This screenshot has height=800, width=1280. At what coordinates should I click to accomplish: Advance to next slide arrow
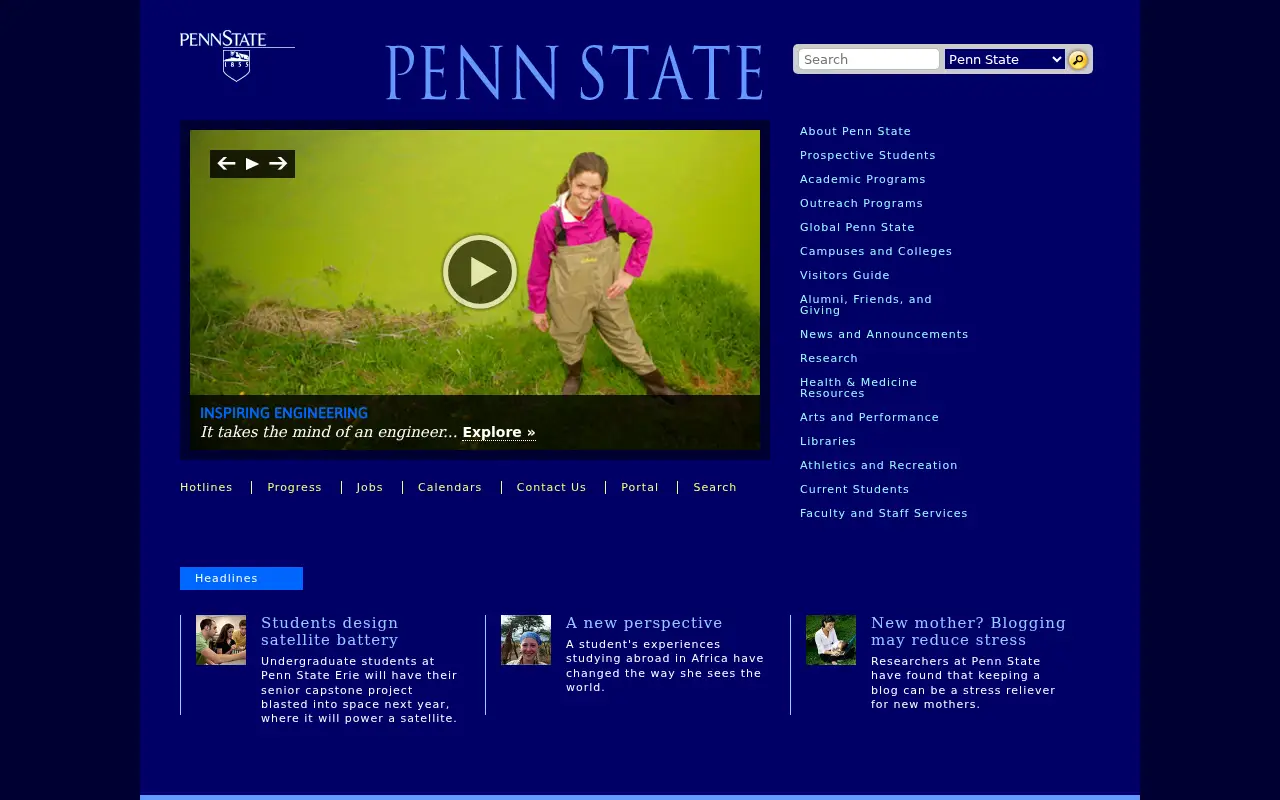click(278, 164)
